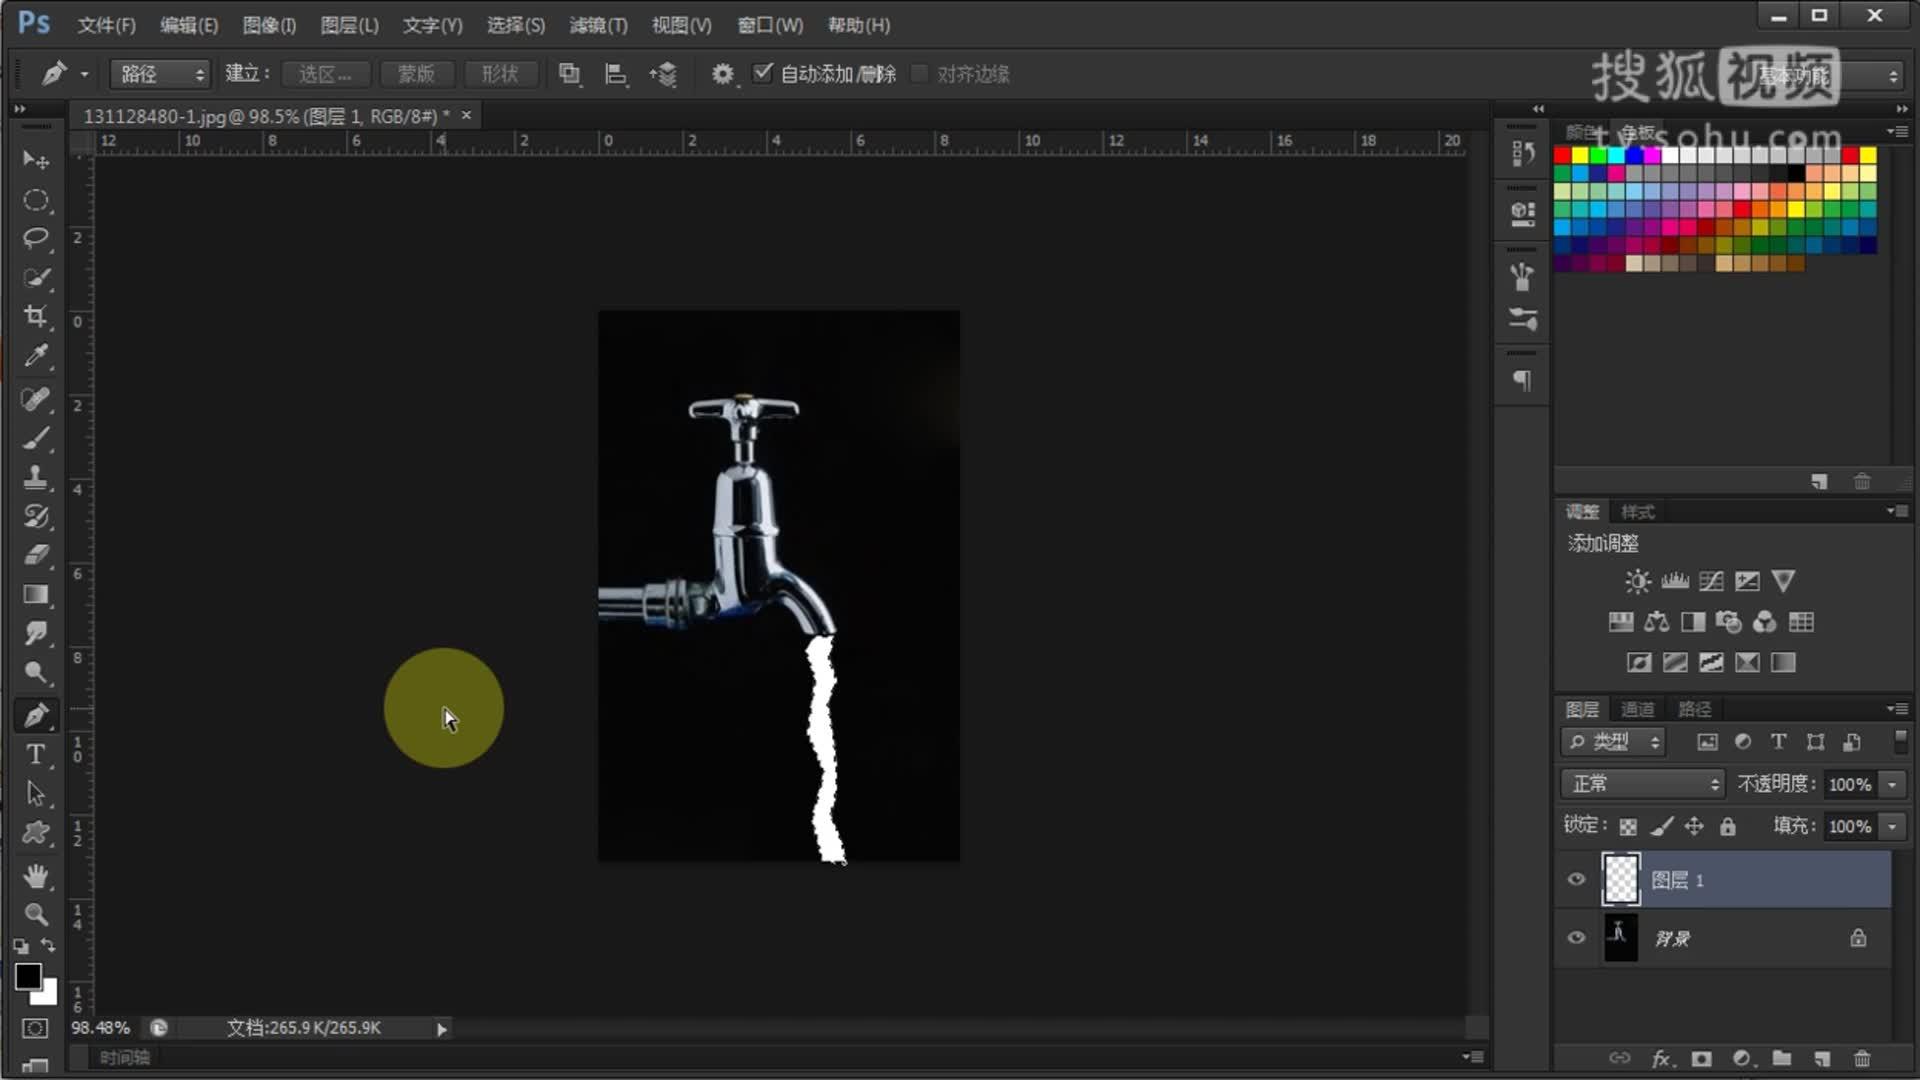Select the Eyedropper tool
1920x1080 pixels.
tap(36, 356)
